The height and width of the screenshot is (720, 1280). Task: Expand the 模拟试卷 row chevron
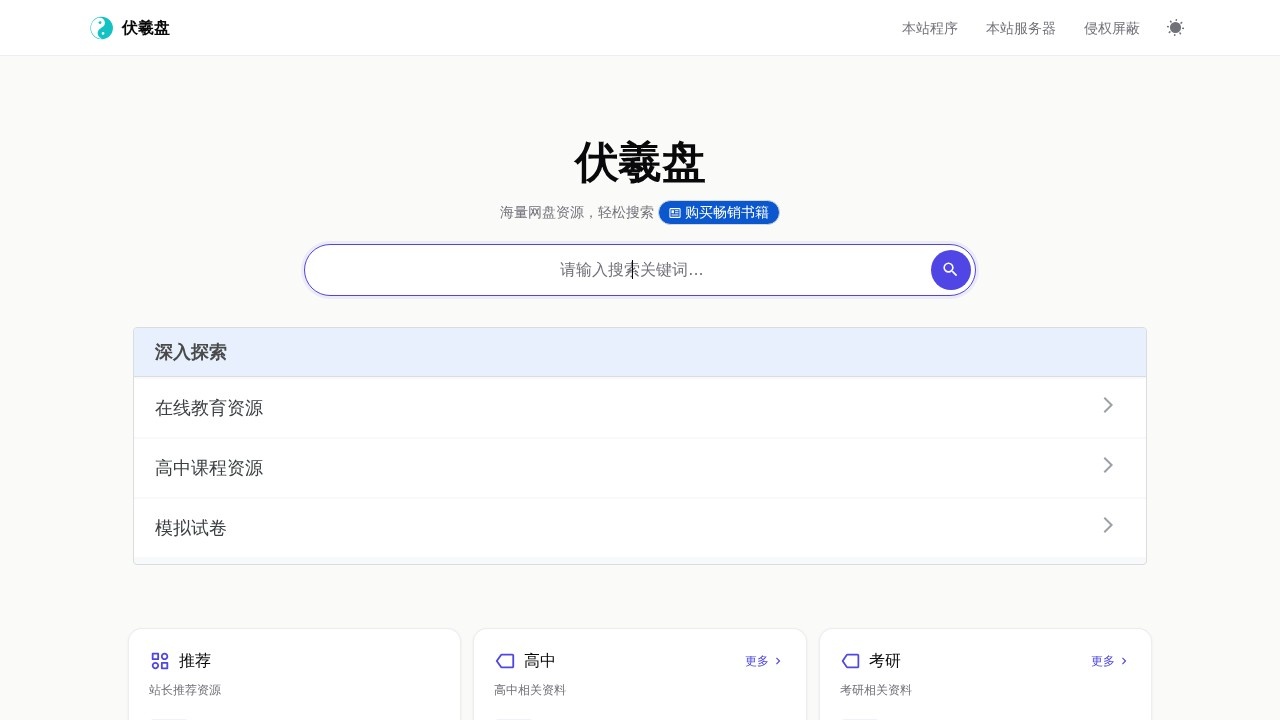1108,525
